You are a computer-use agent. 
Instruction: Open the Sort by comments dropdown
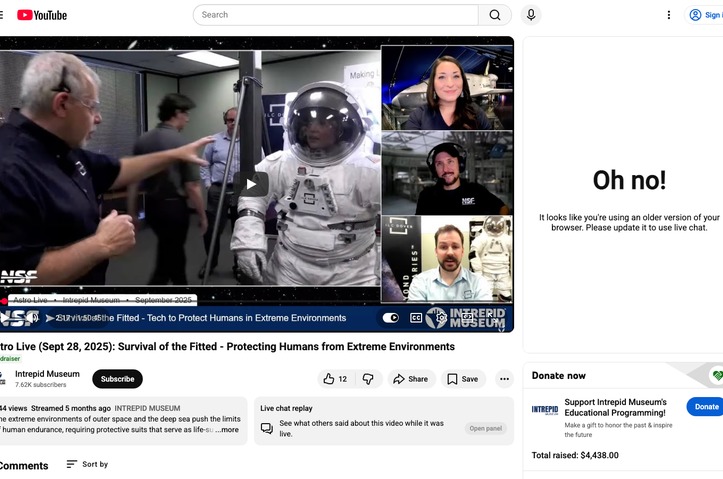(x=87, y=464)
